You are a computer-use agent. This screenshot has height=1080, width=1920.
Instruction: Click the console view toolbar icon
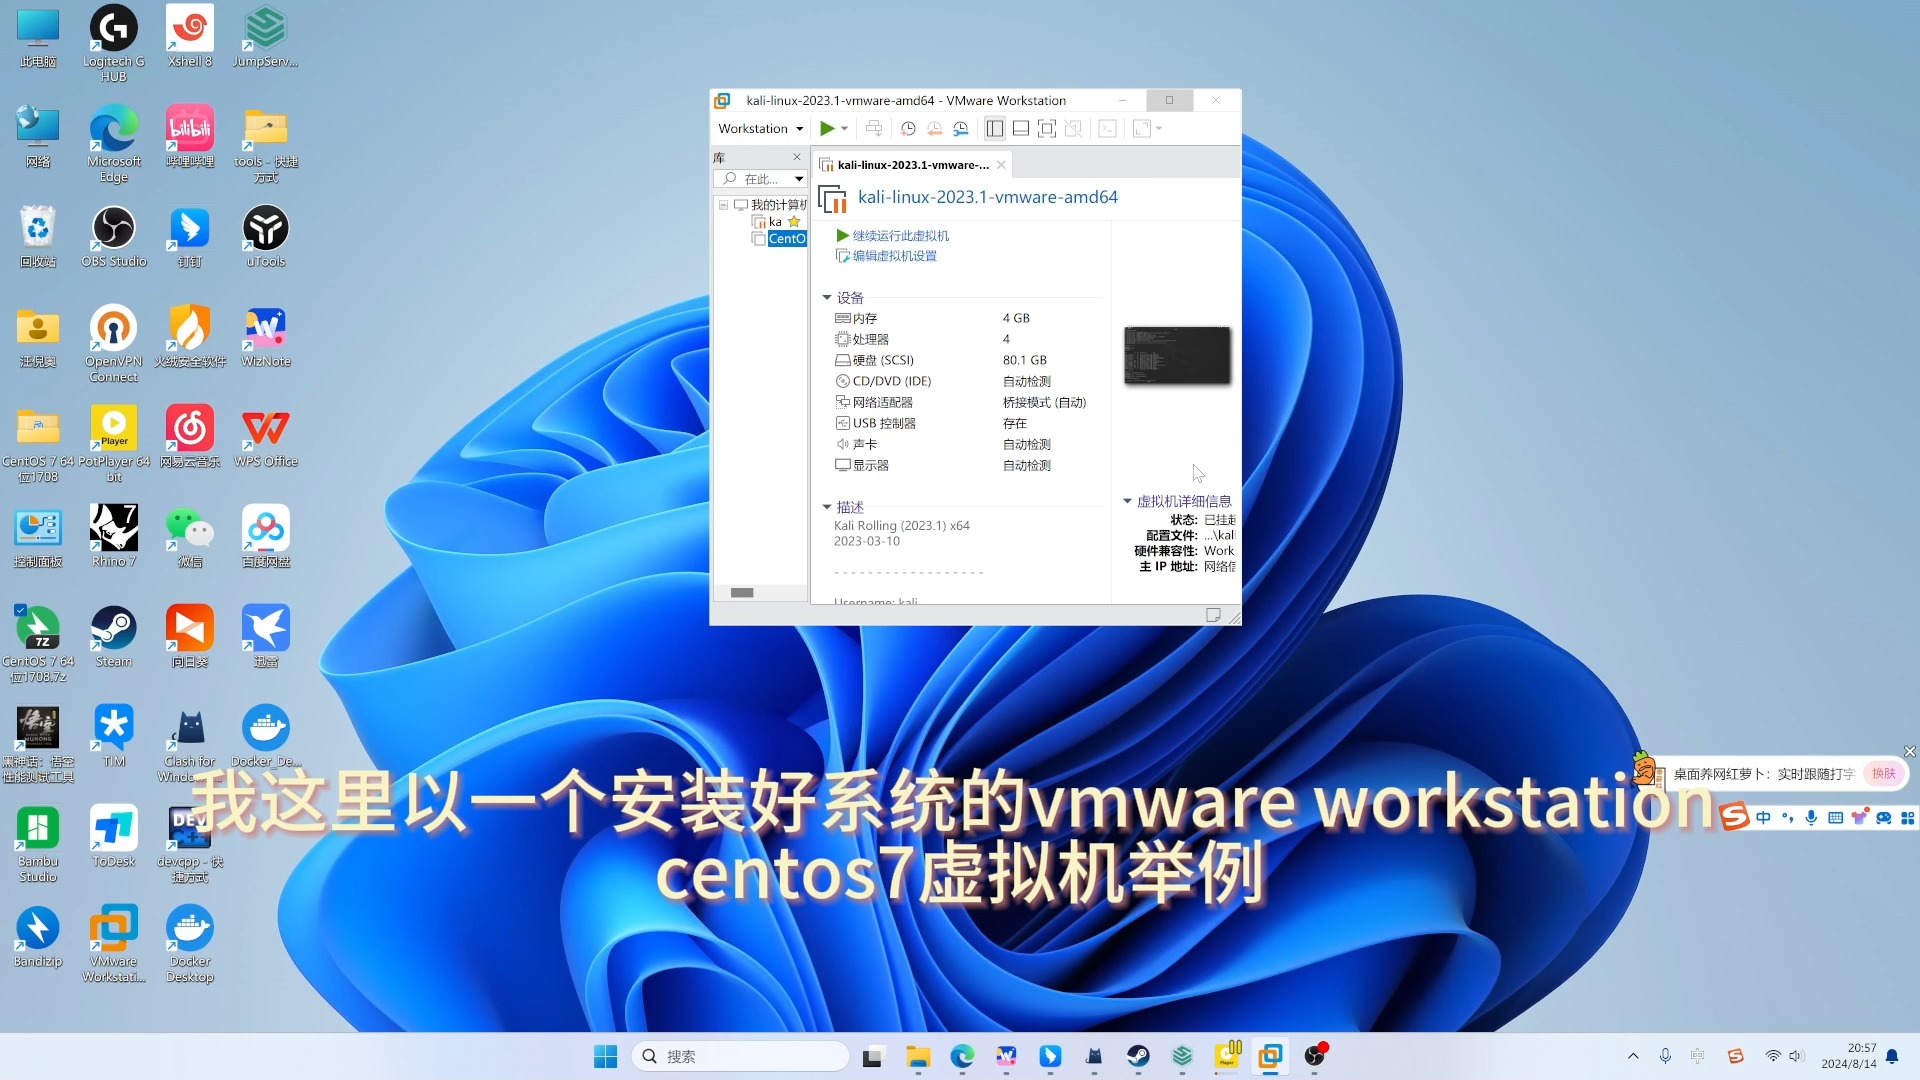pos(1107,128)
